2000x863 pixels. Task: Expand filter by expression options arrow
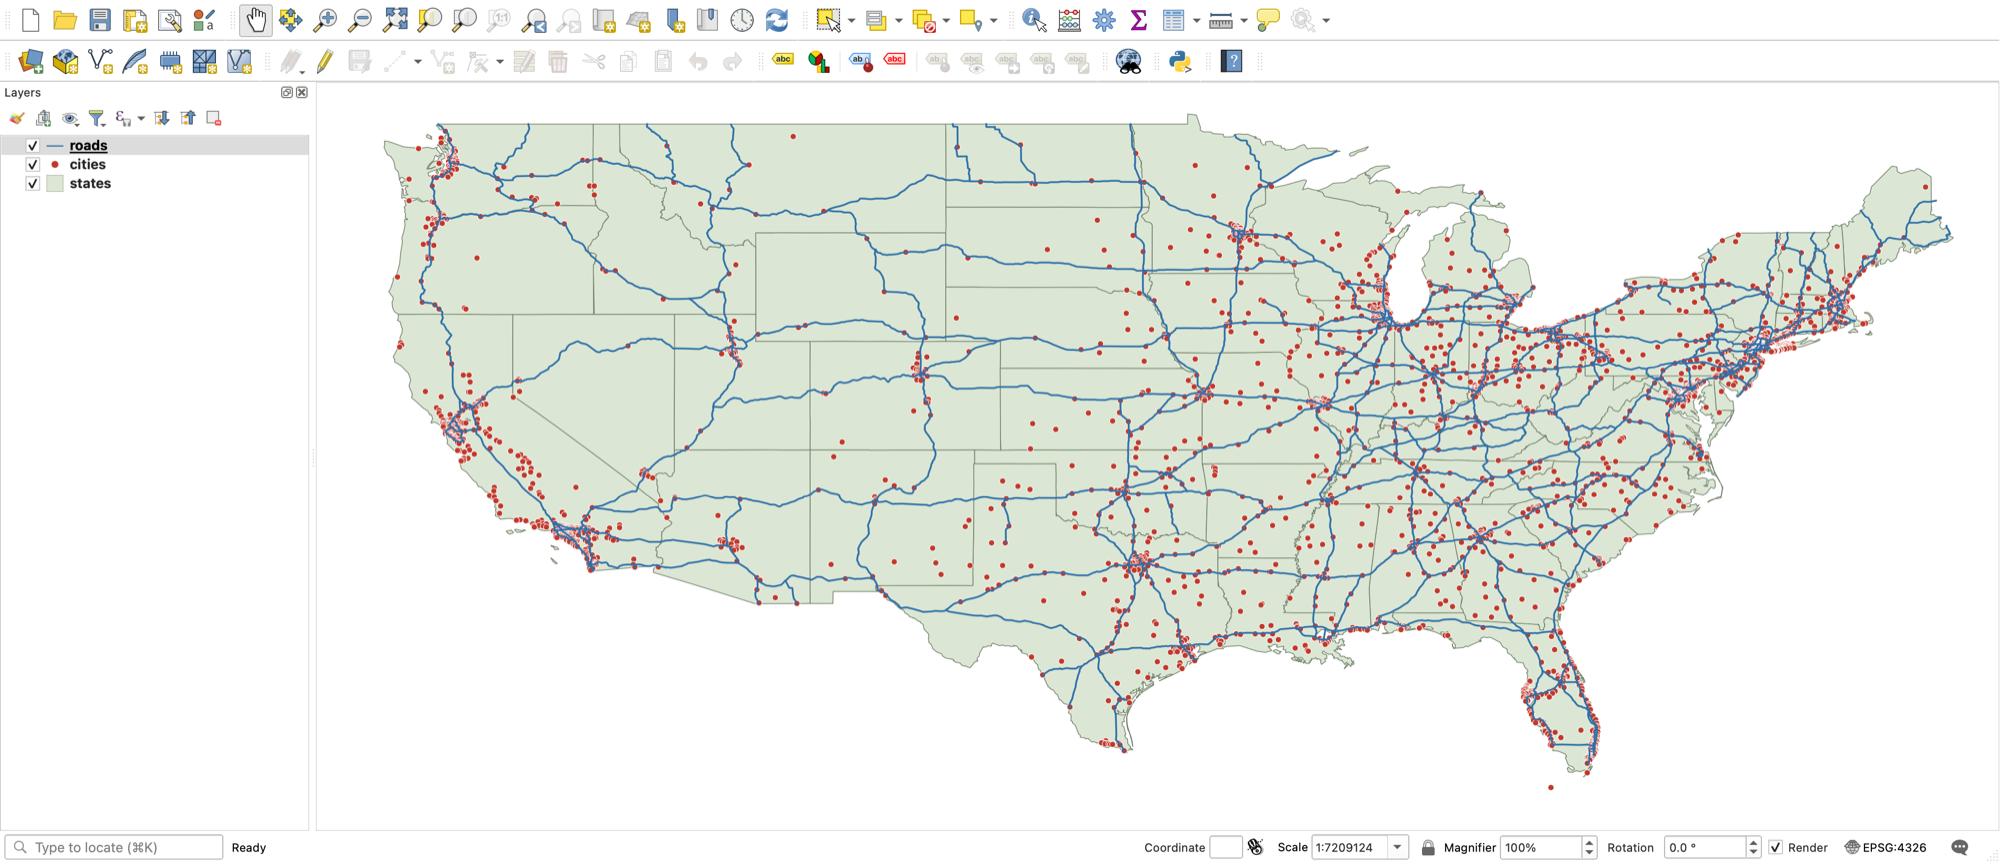[141, 119]
